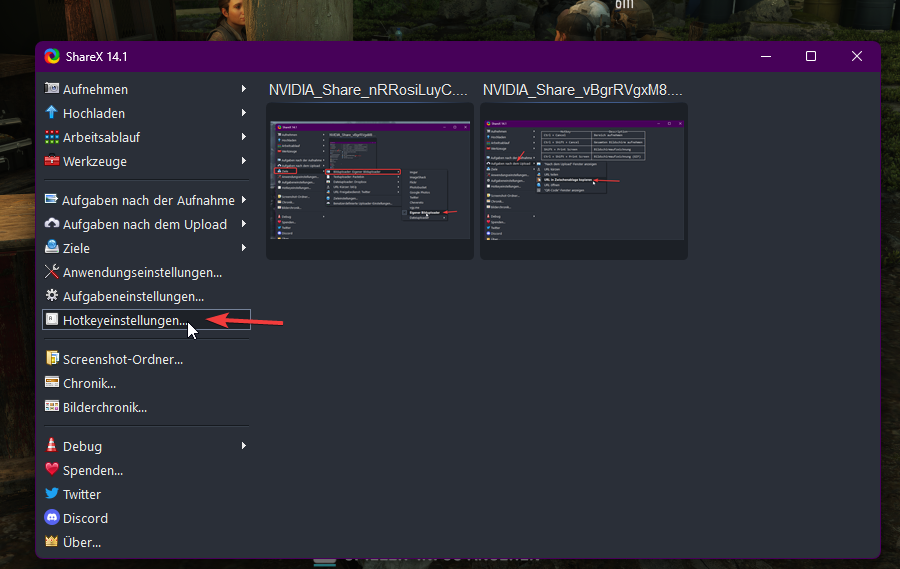Image resolution: width=900 pixels, height=569 pixels.
Task: Open Aufgabeneinstellungen menu entry
Action: (133, 296)
